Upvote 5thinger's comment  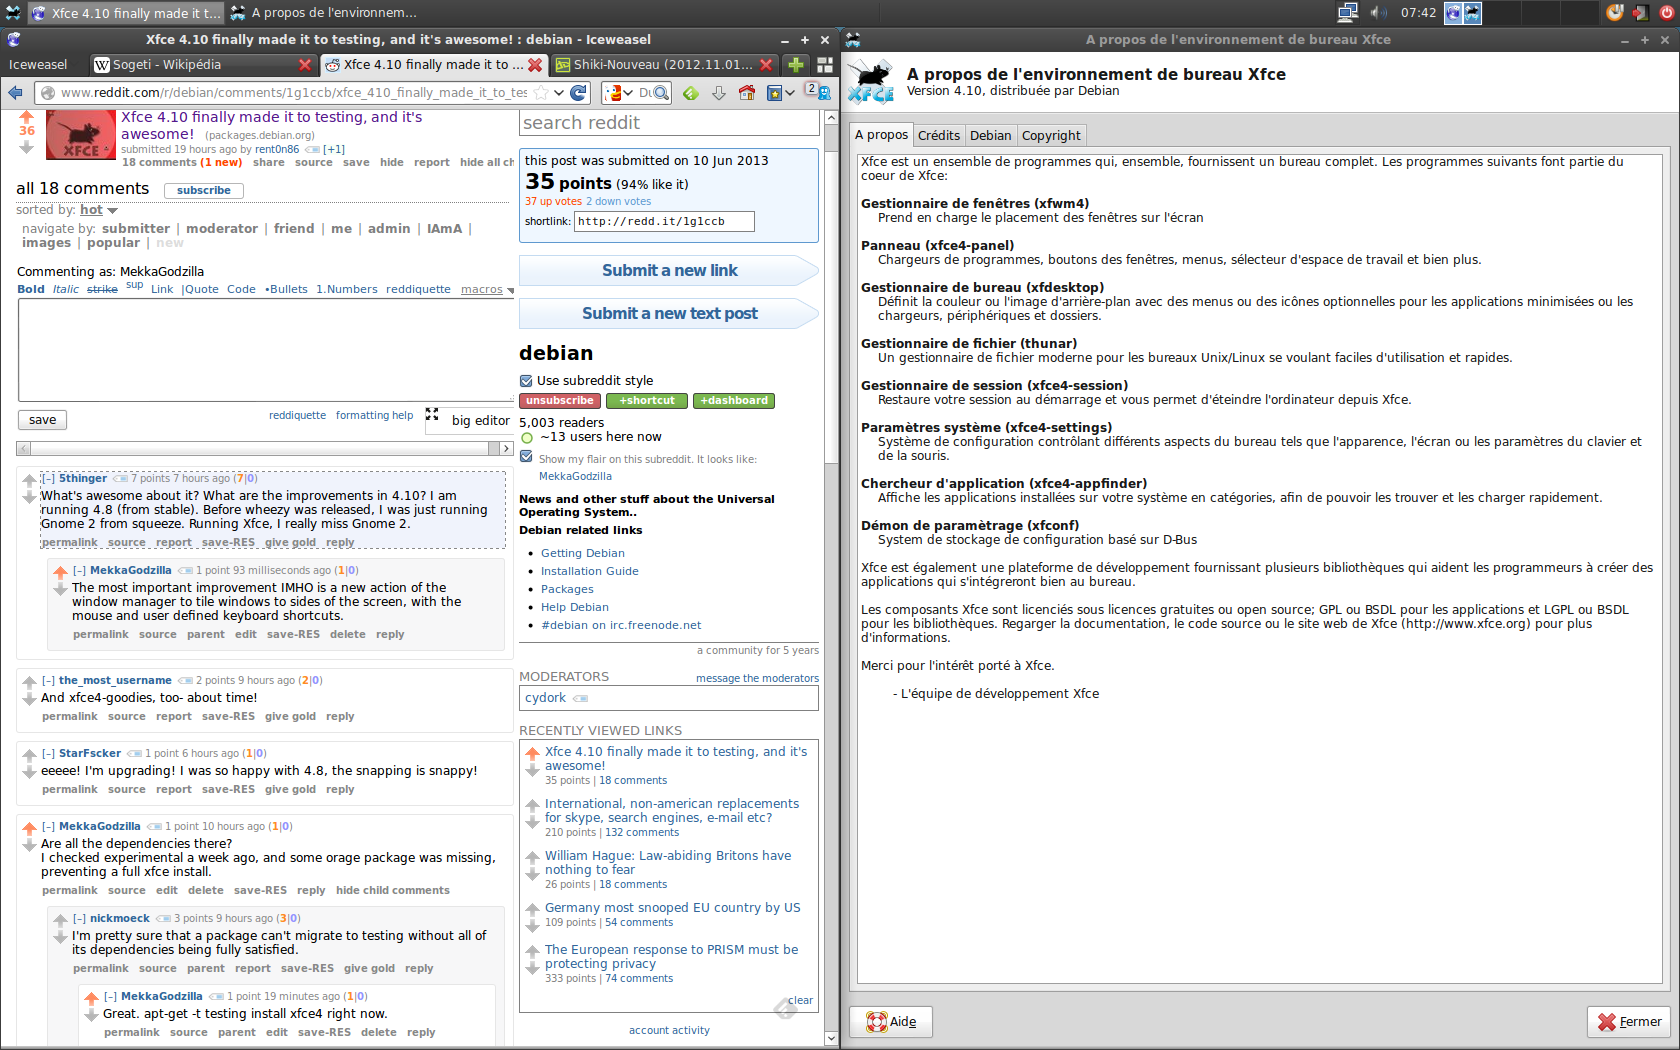pyautogui.click(x=30, y=480)
